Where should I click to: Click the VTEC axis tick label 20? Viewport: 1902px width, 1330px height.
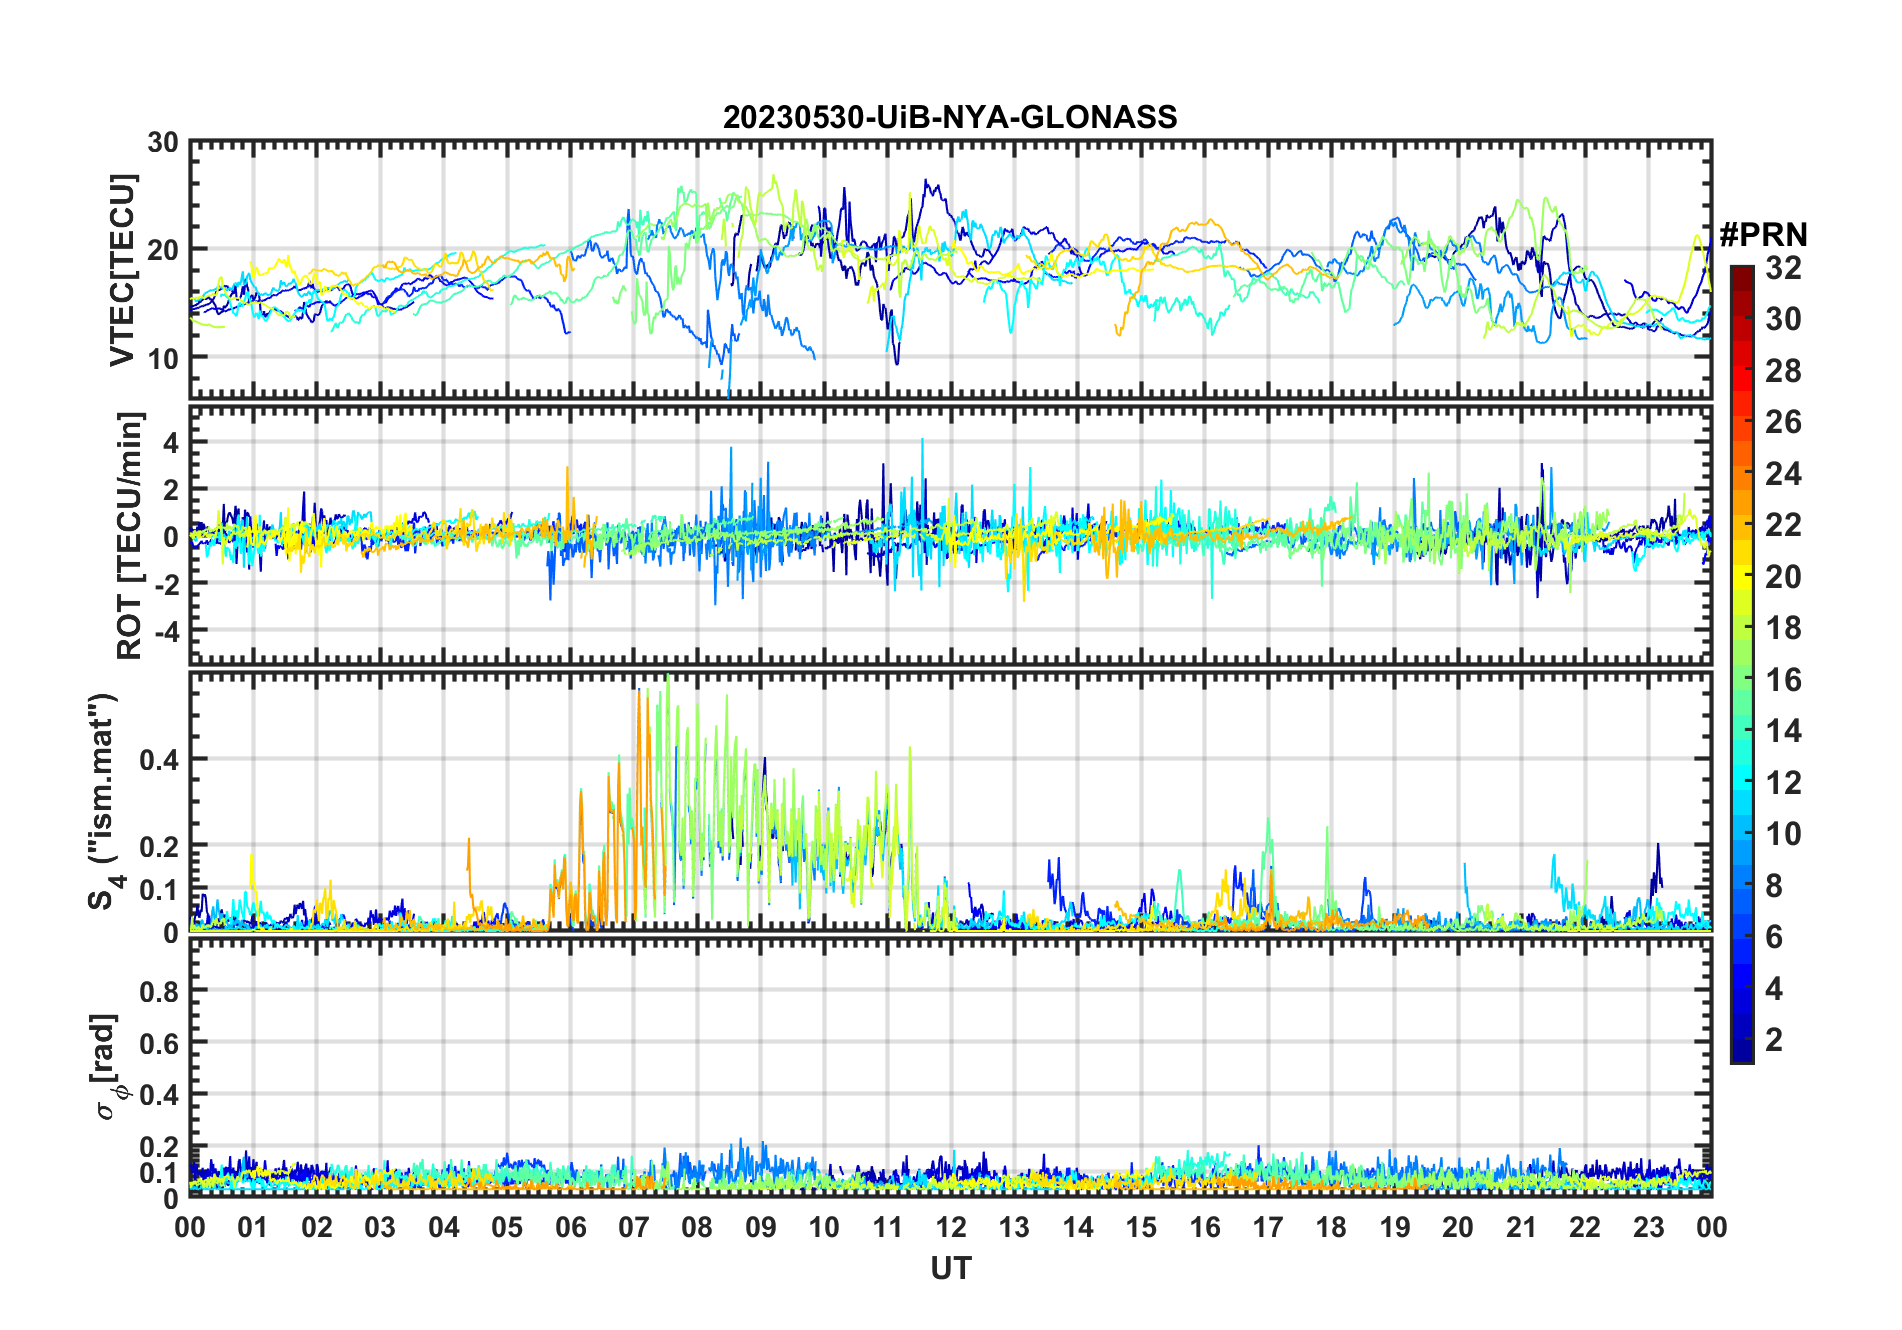[x=163, y=250]
